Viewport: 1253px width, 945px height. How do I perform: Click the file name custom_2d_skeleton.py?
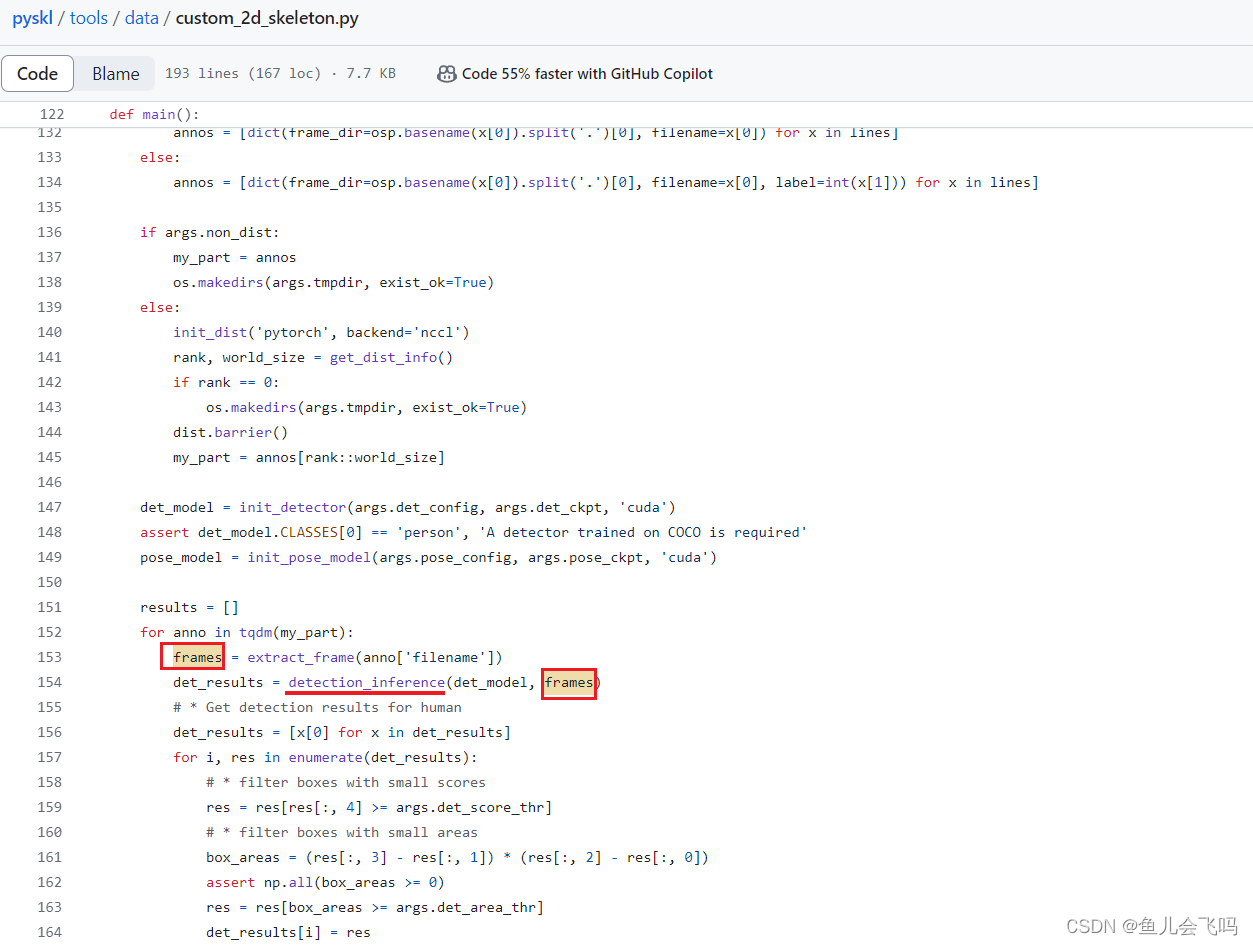pos(266,17)
